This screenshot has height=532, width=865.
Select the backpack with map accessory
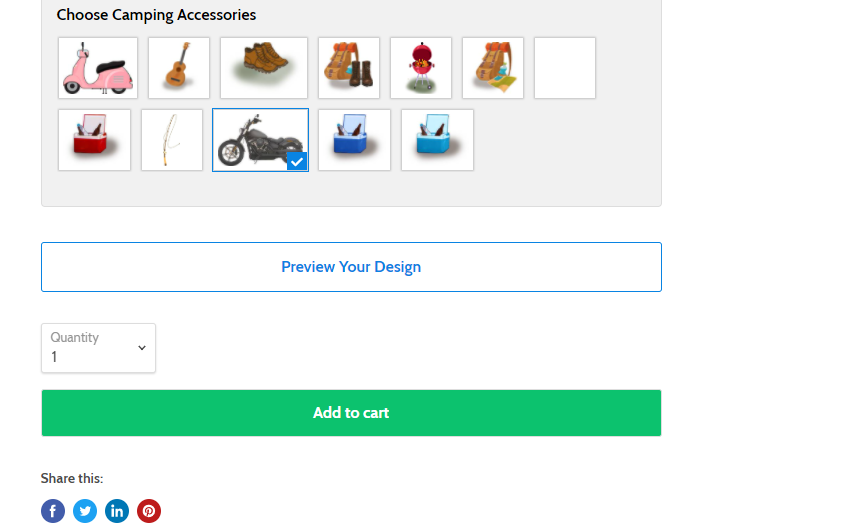tap(493, 68)
